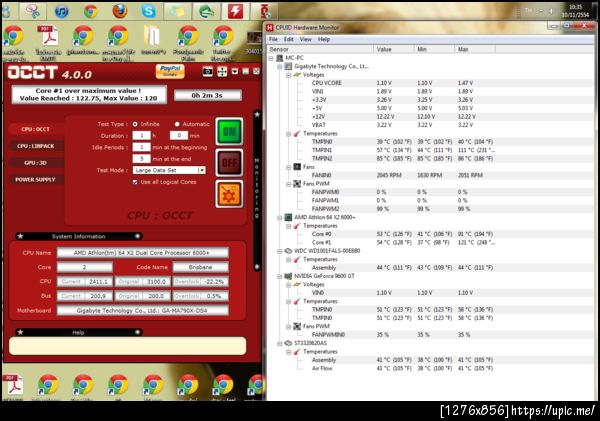Click the Min column header
The image size is (600, 421).
(x=434, y=49)
